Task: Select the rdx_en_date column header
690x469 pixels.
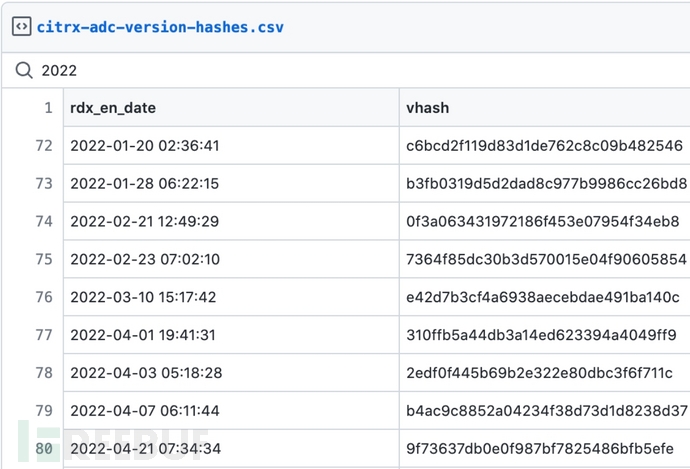Action: point(113,108)
